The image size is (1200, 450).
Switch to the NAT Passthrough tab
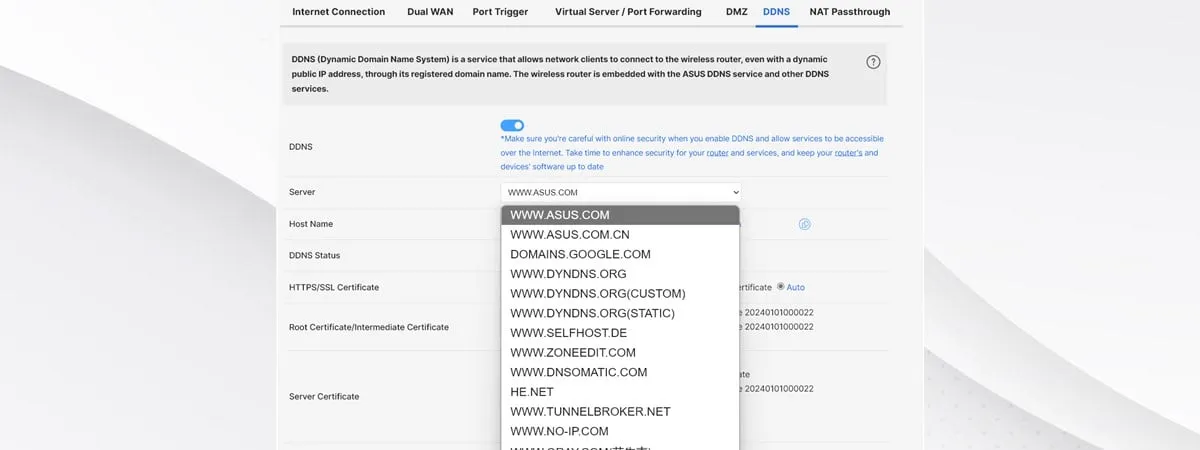click(849, 12)
